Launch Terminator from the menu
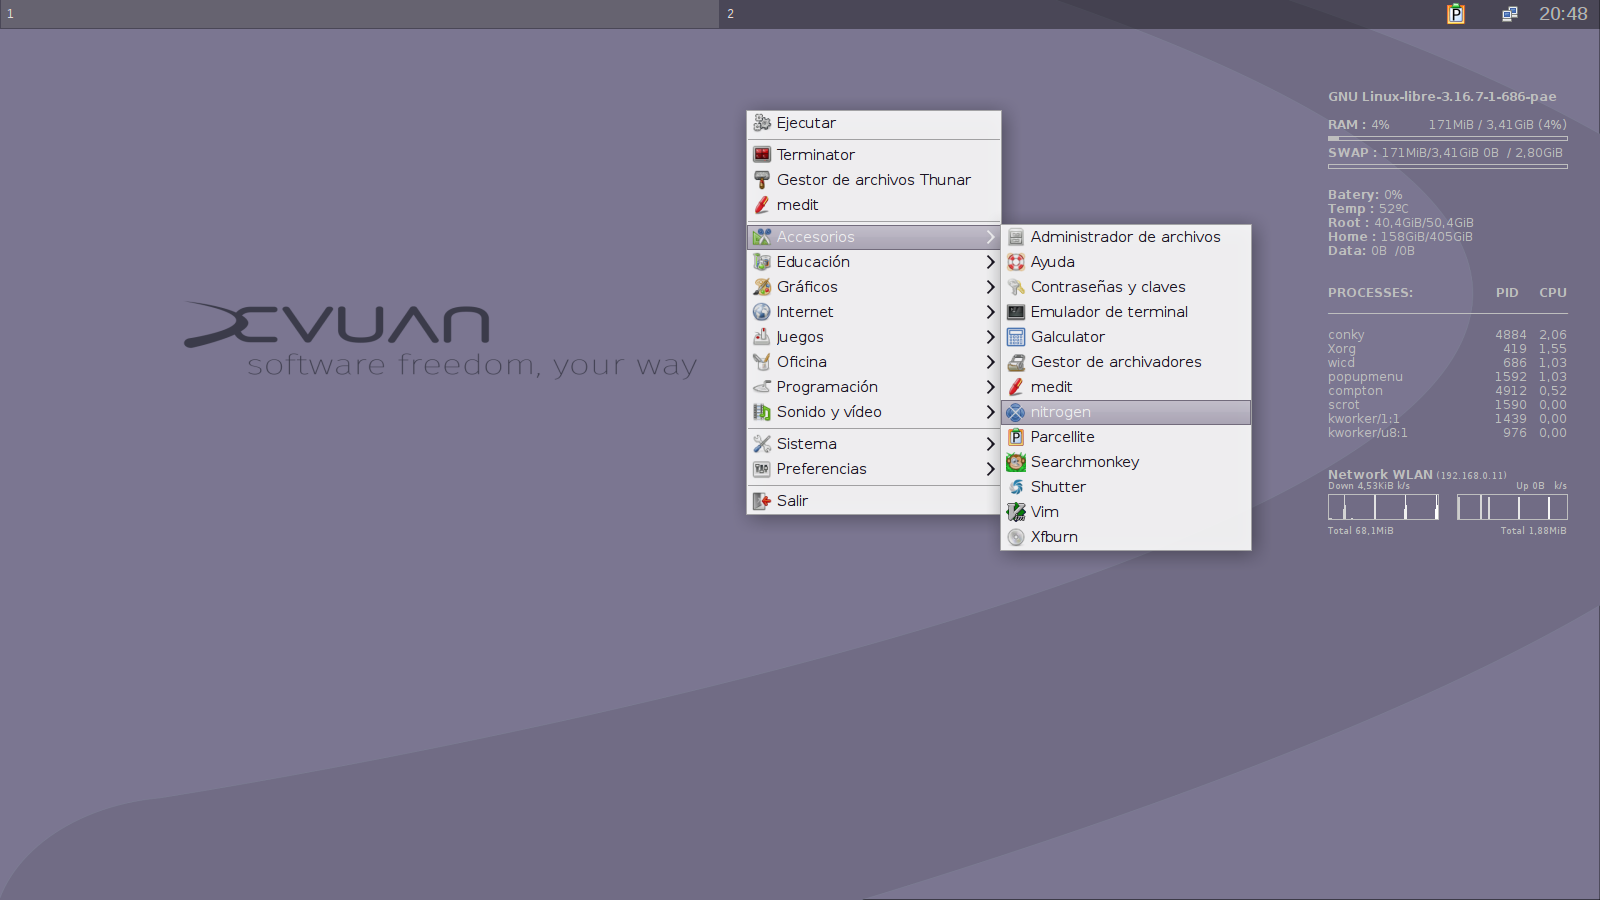This screenshot has height=900, width=1600. 874,155
